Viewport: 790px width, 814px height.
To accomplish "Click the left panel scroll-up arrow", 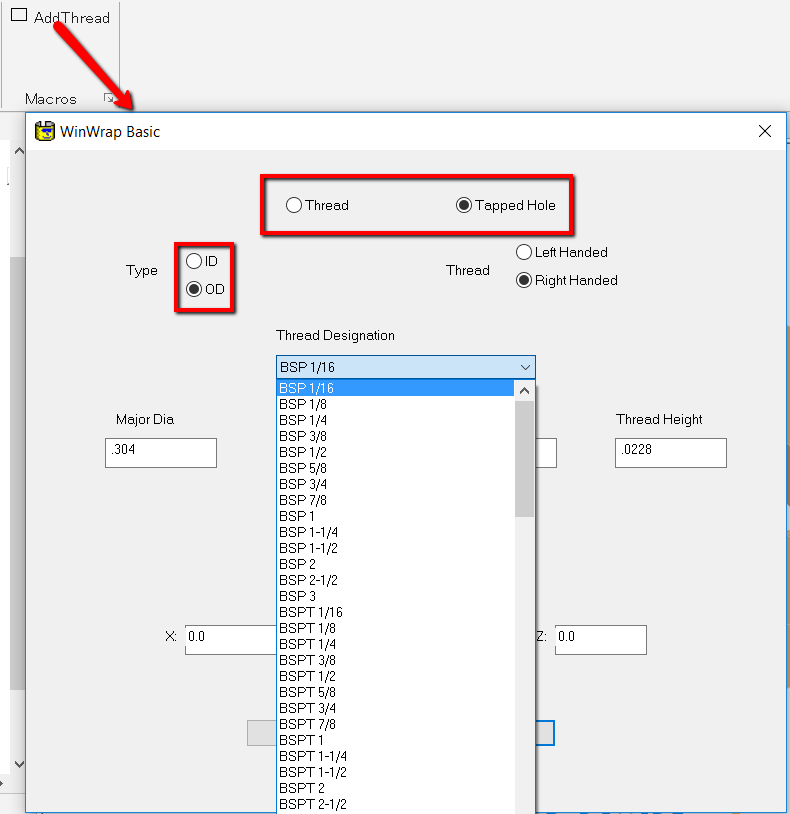I will [x=19, y=151].
